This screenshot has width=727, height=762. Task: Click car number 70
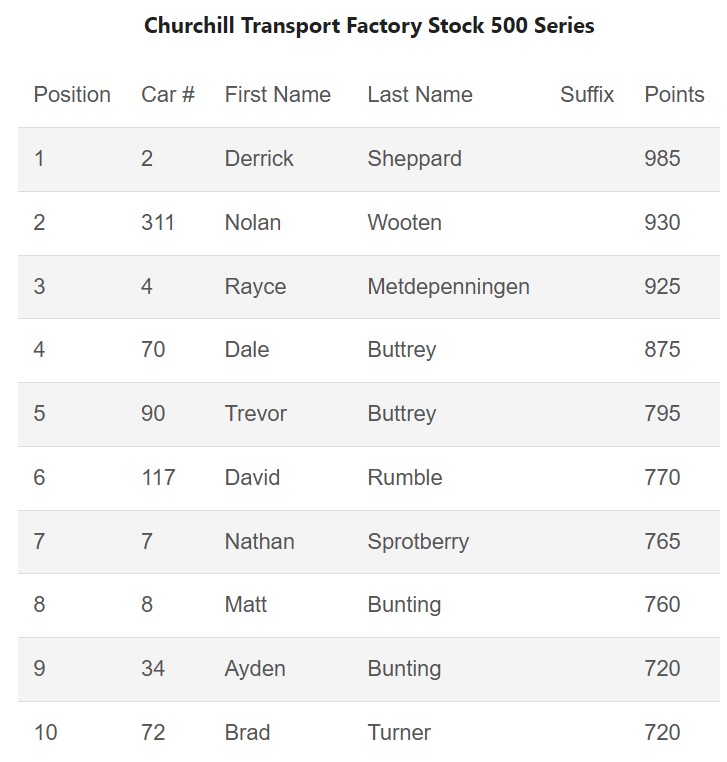153,350
